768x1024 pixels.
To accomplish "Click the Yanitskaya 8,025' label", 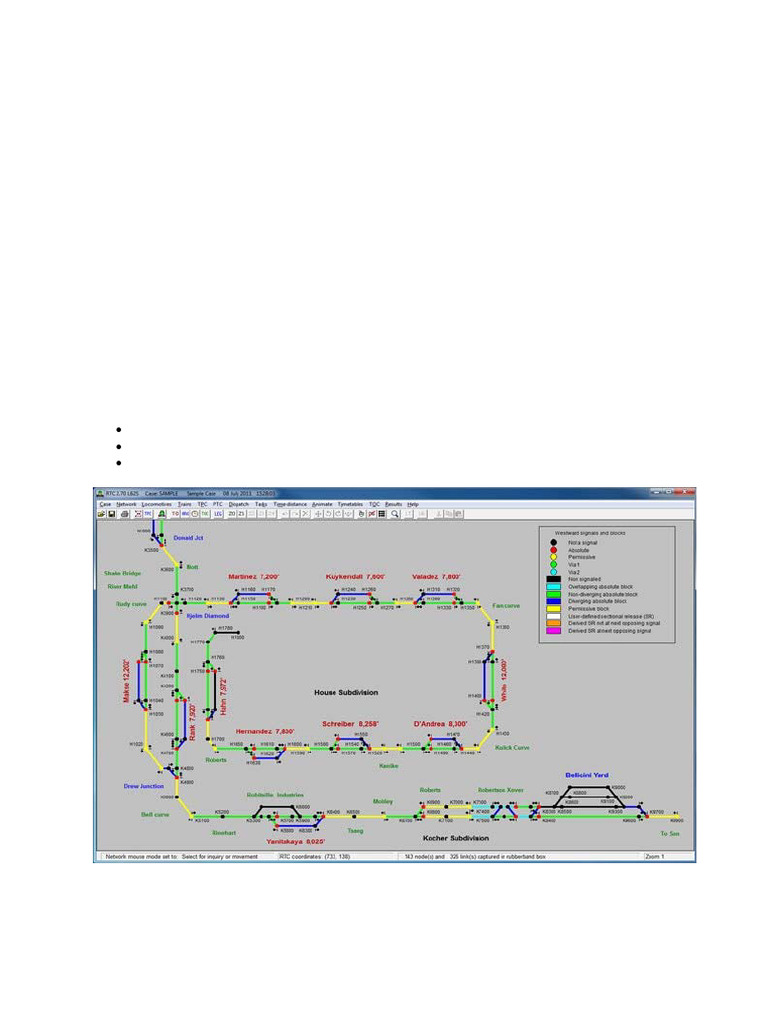I will click(x=296, y=841).
